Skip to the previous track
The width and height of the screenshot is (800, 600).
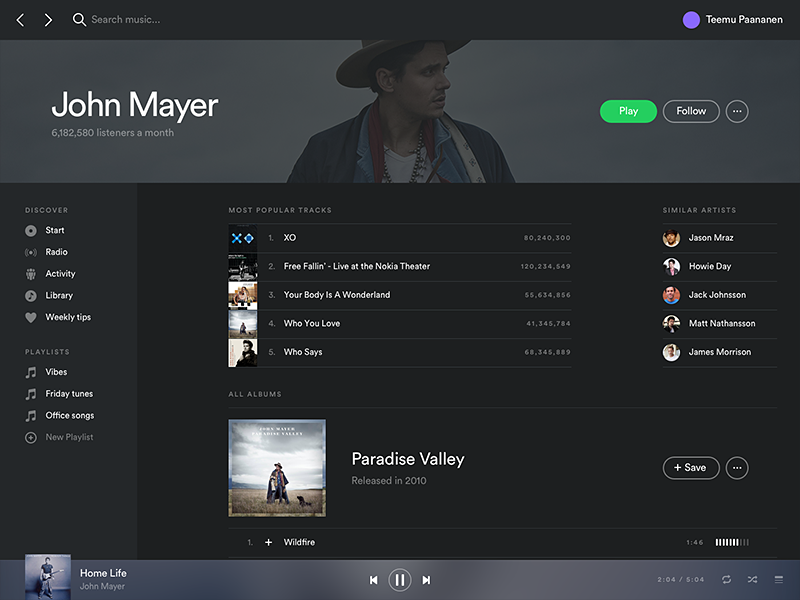(374, 580)
